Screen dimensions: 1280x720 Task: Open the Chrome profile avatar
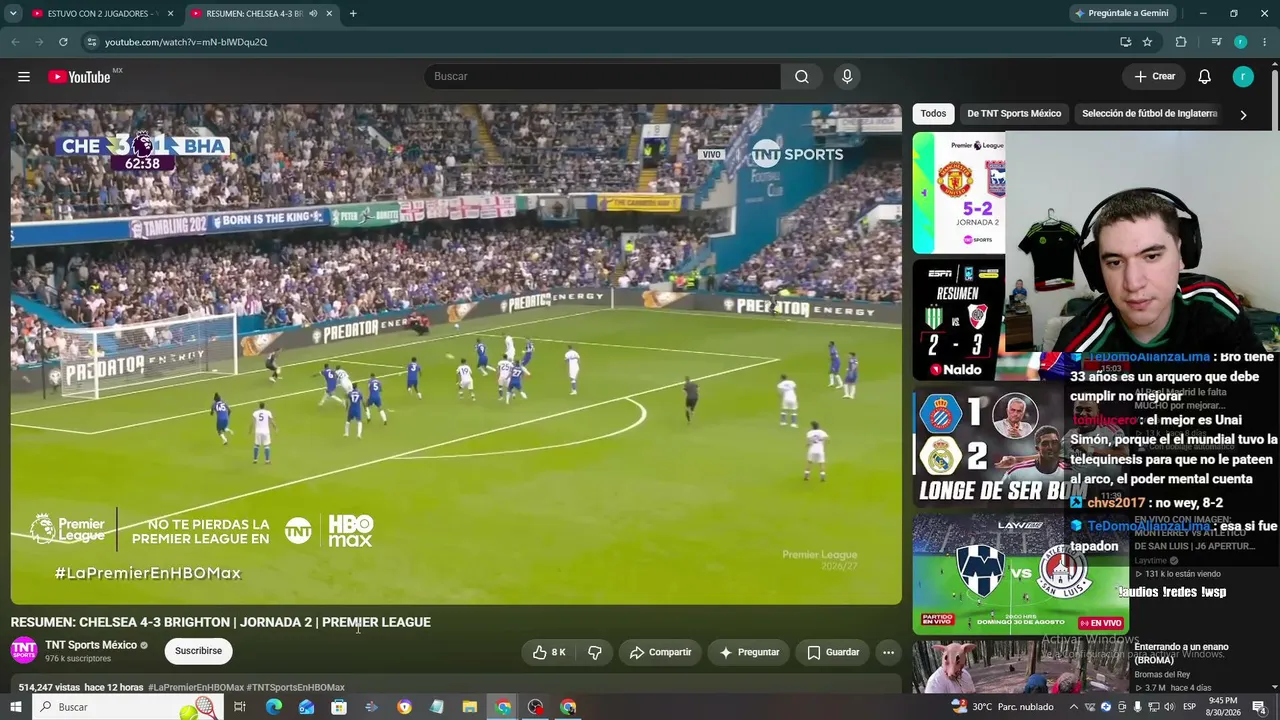point(1240,42)
